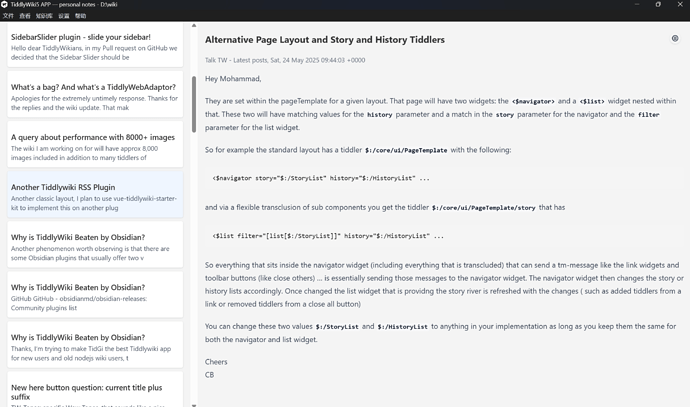Click the round icon button beside article title
This screenshot has height=407, width=690.
(x=675, y=39)
